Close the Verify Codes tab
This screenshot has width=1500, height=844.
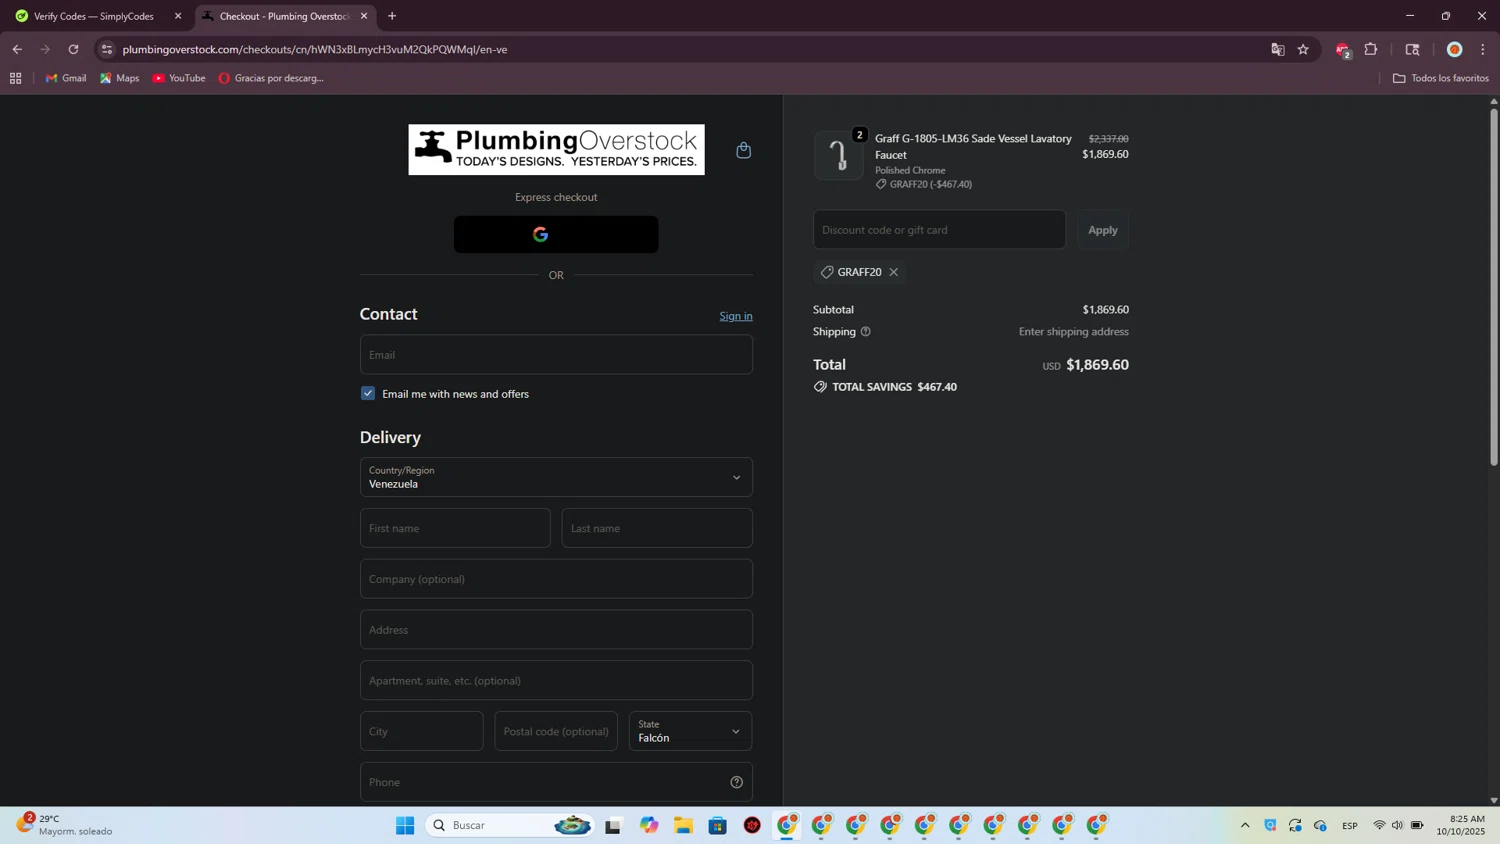pyautogui.click(x=178, y=16)
